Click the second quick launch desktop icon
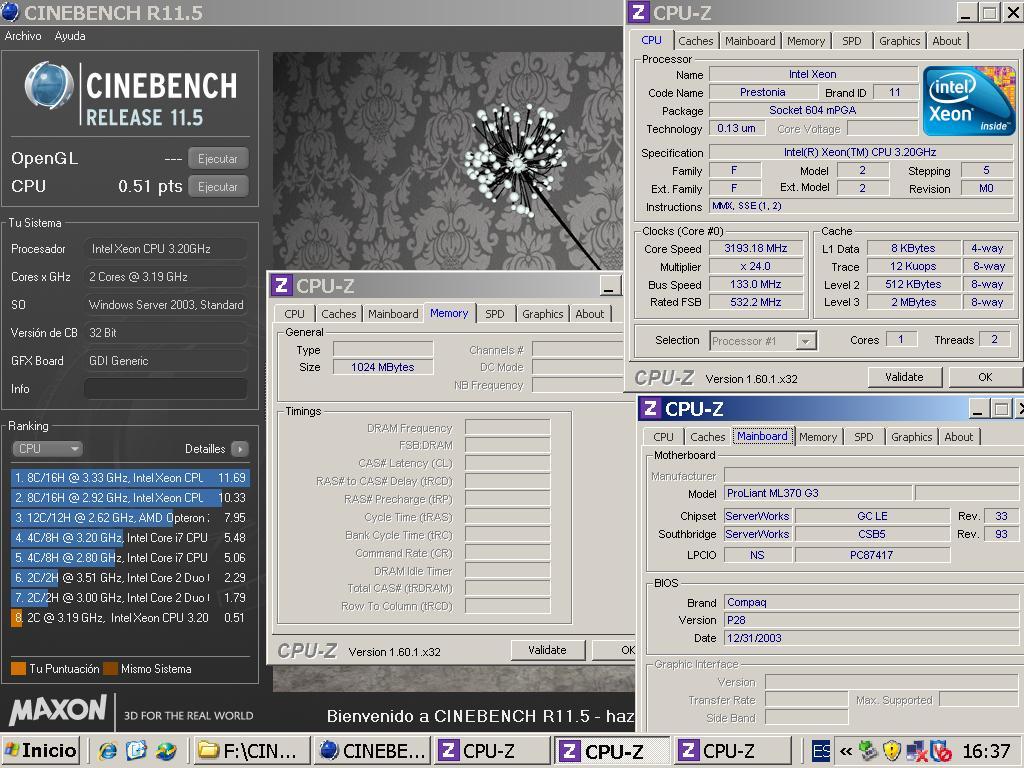The width and height of the screenshot is (1024, 768). (136, 751)
